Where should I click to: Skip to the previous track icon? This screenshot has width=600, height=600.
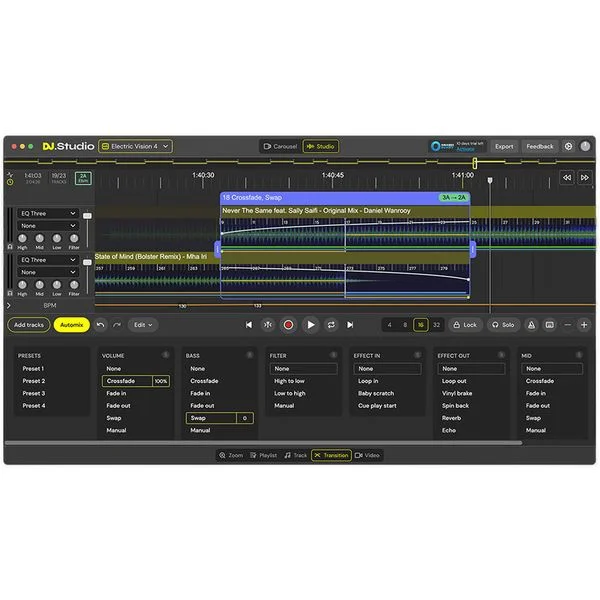(x=249, y=325)
